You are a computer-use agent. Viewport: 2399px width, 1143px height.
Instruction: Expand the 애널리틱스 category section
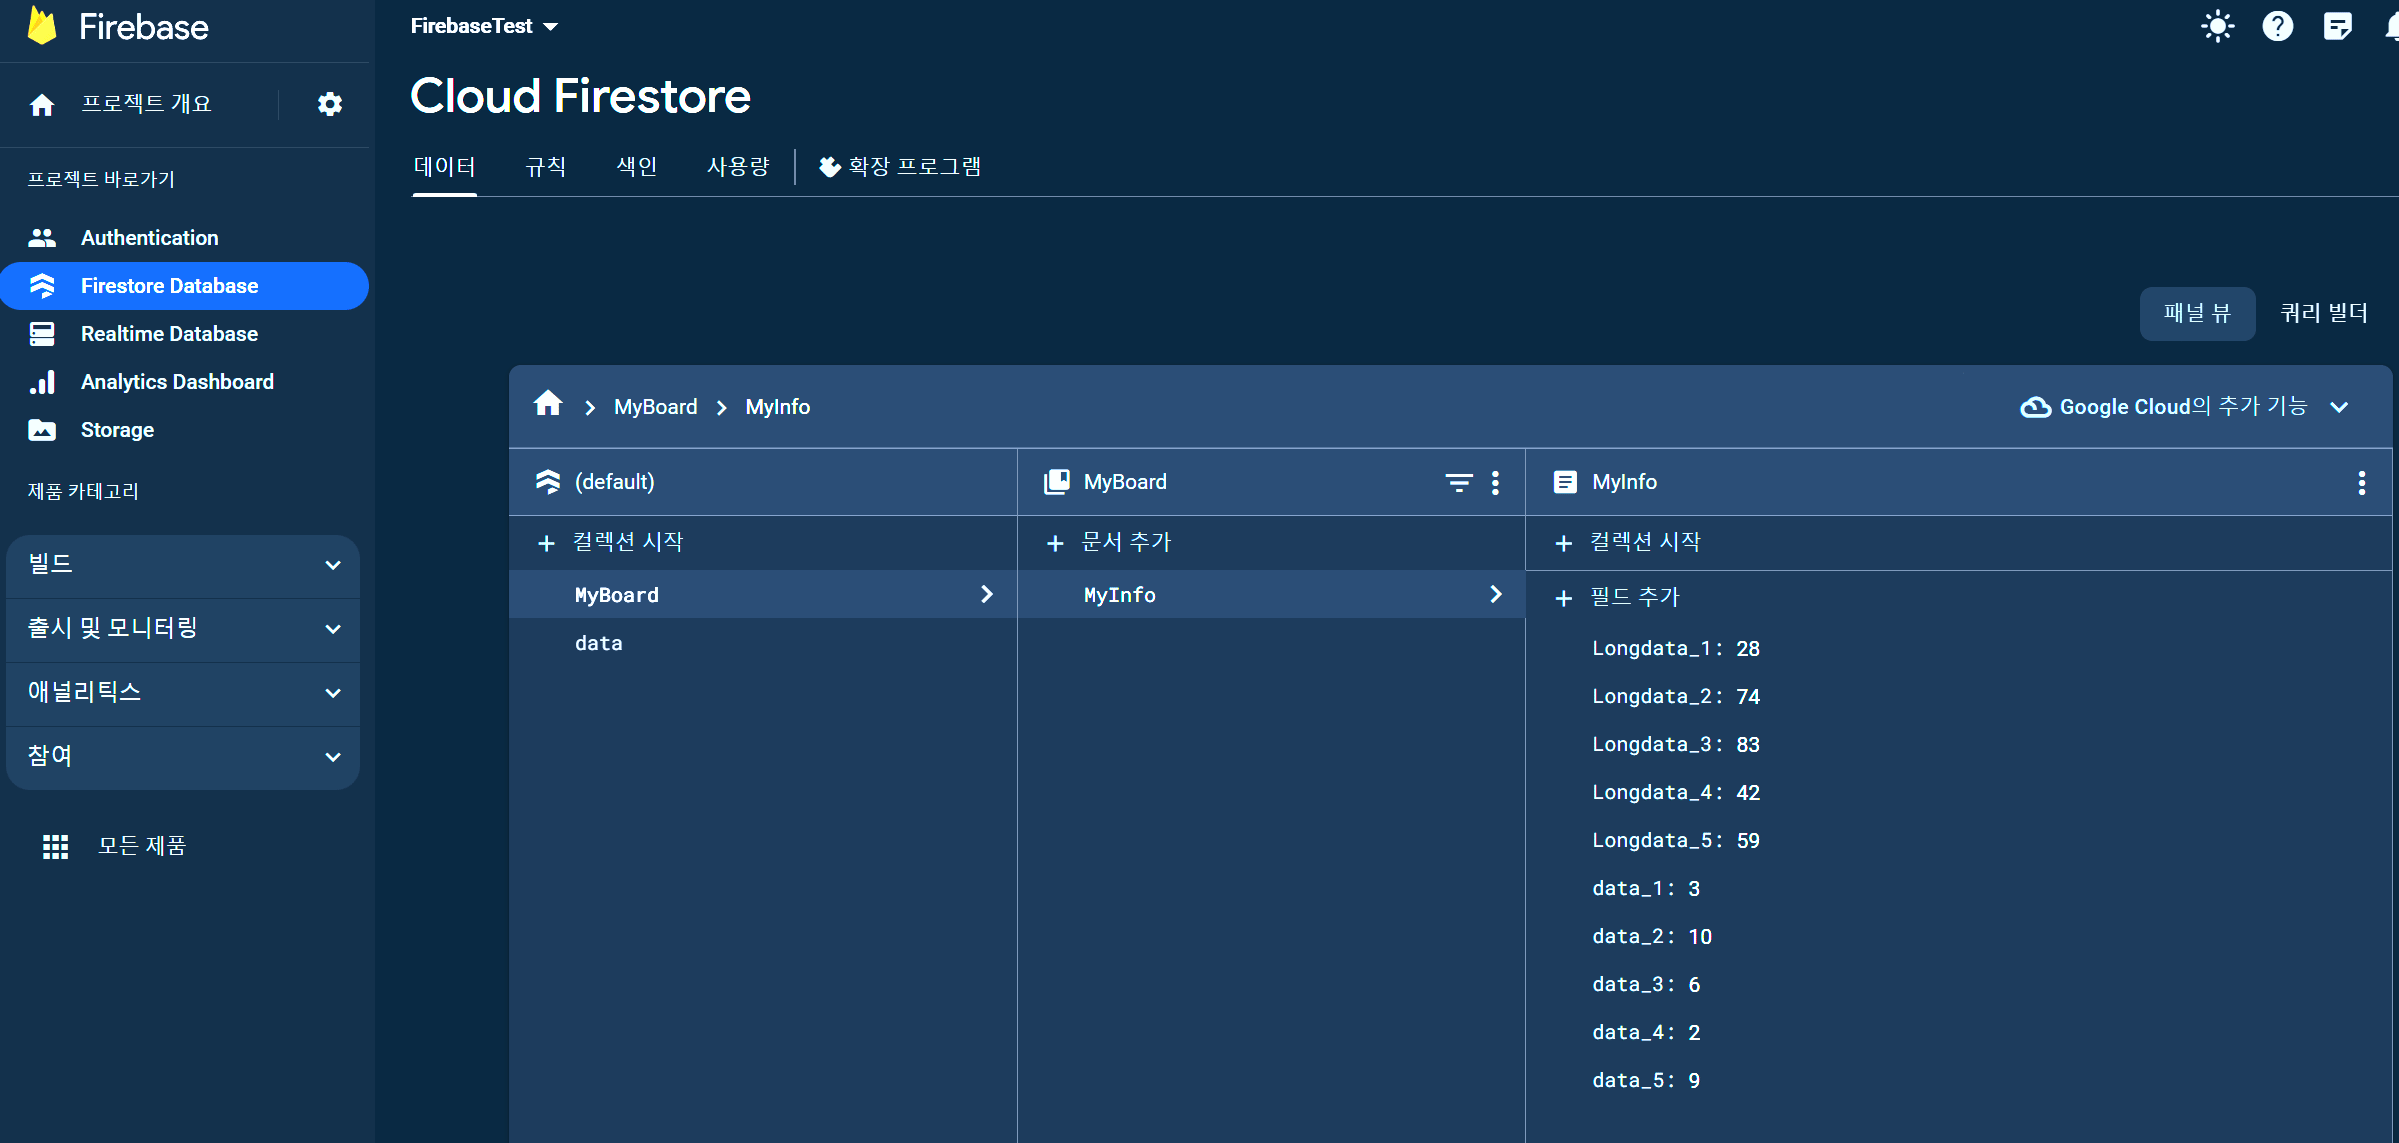point(183,693)
